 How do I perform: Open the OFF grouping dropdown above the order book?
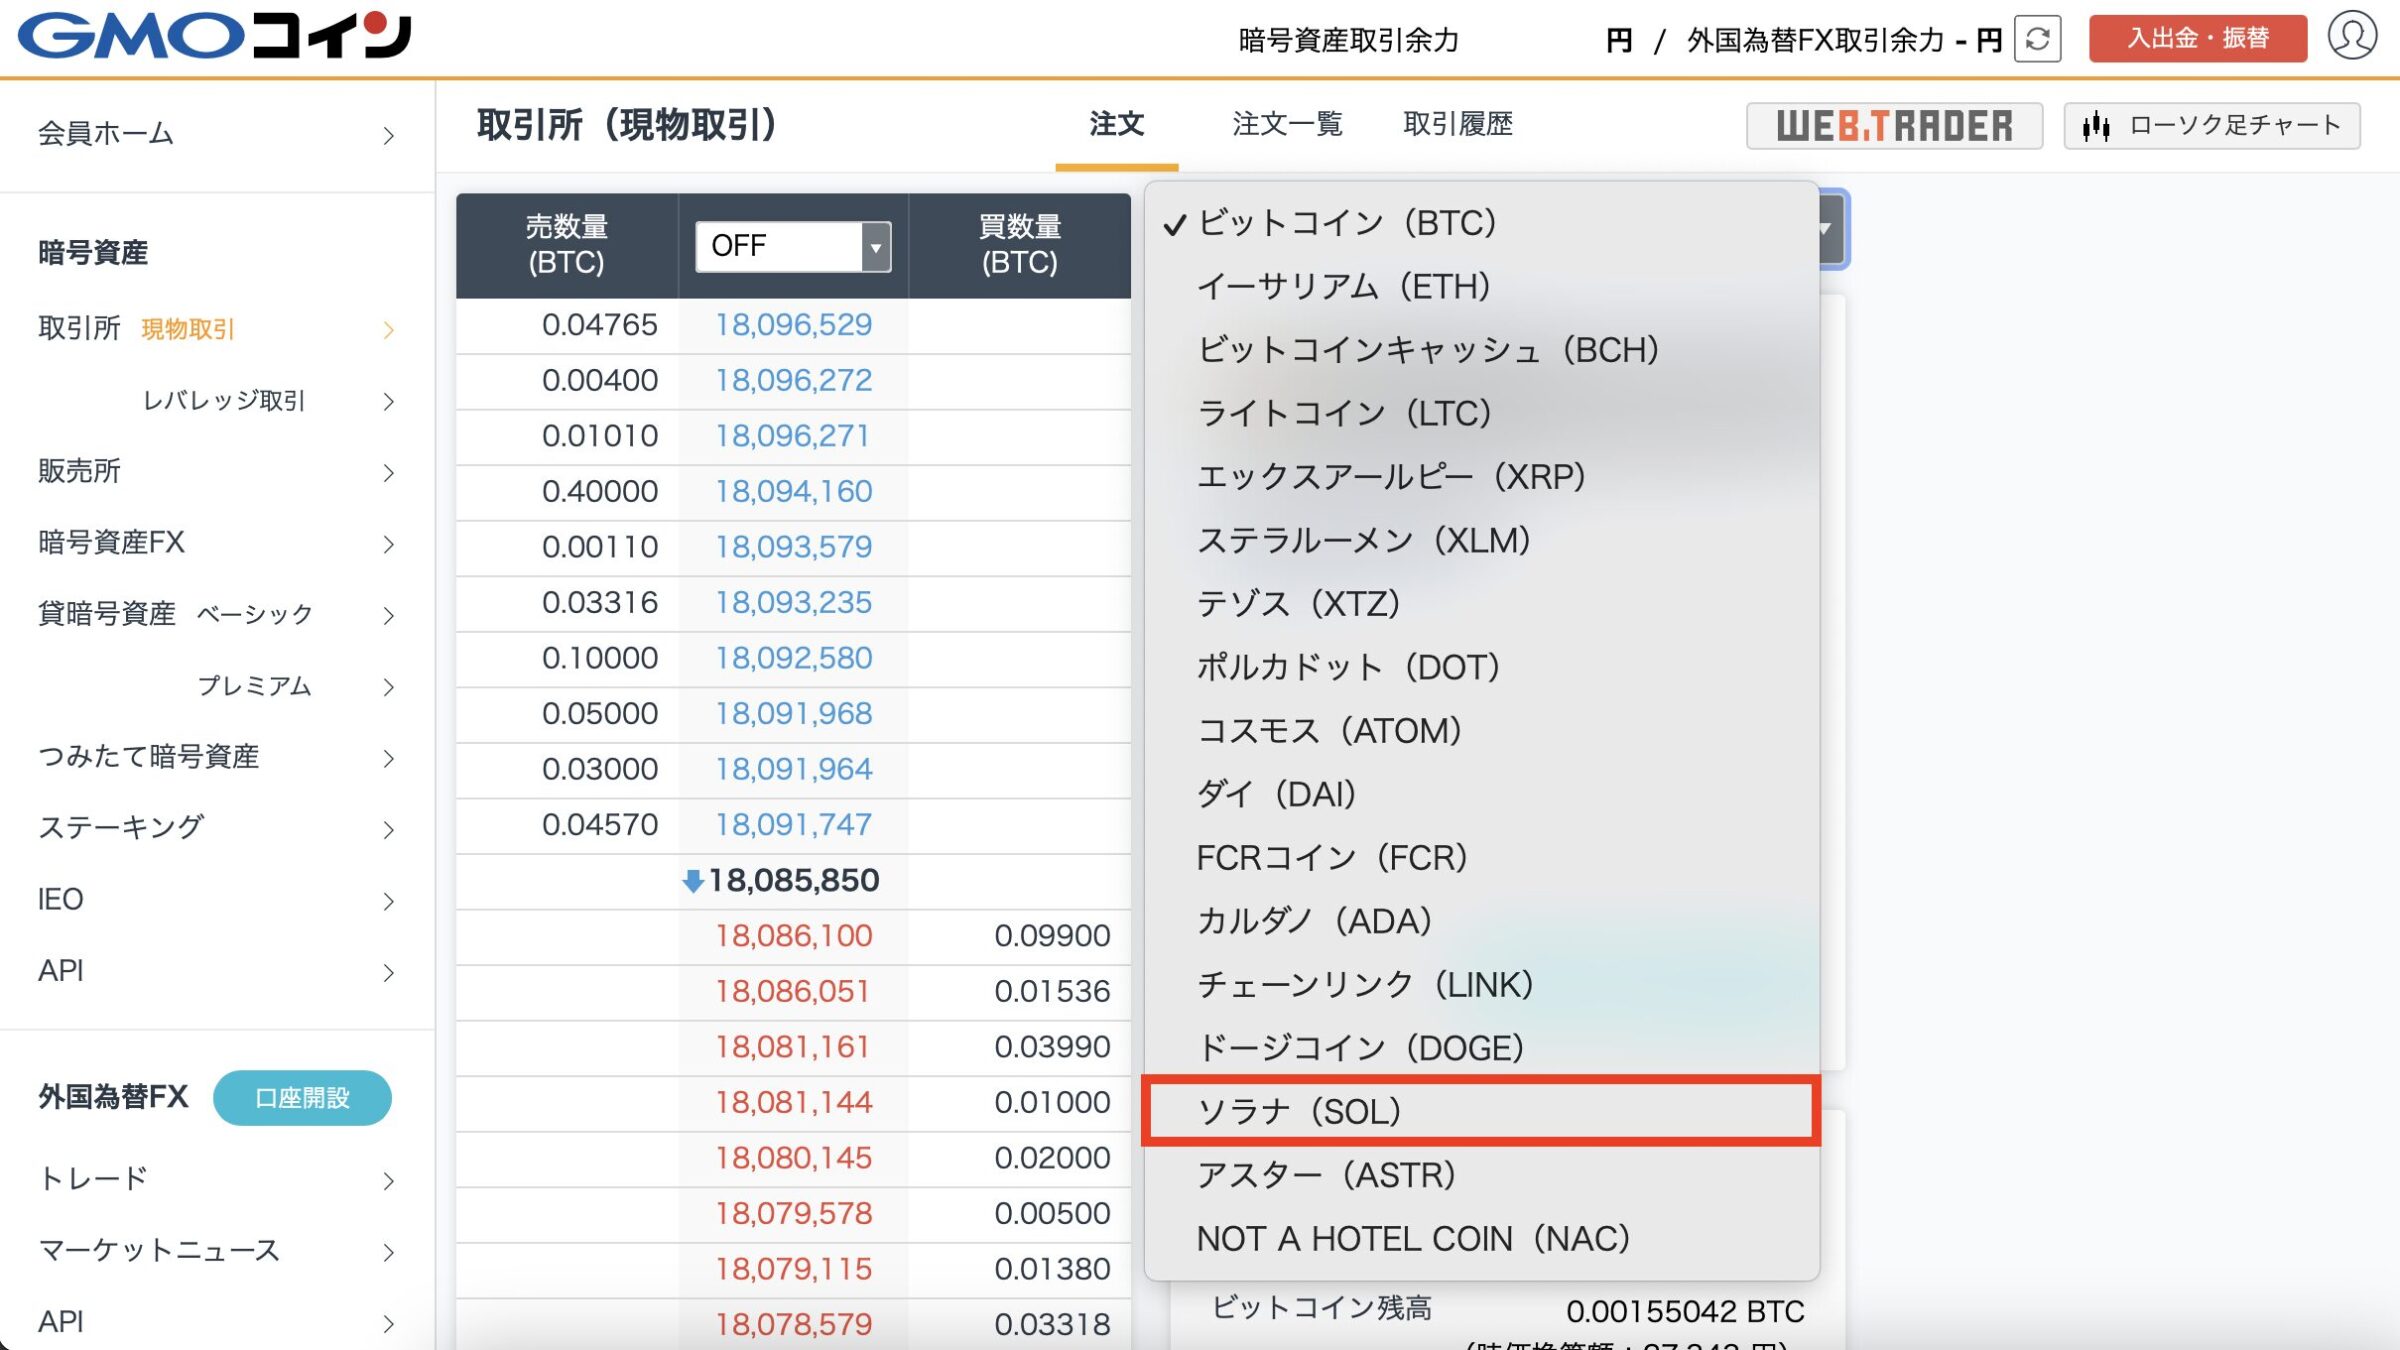[x=791, y=244]
